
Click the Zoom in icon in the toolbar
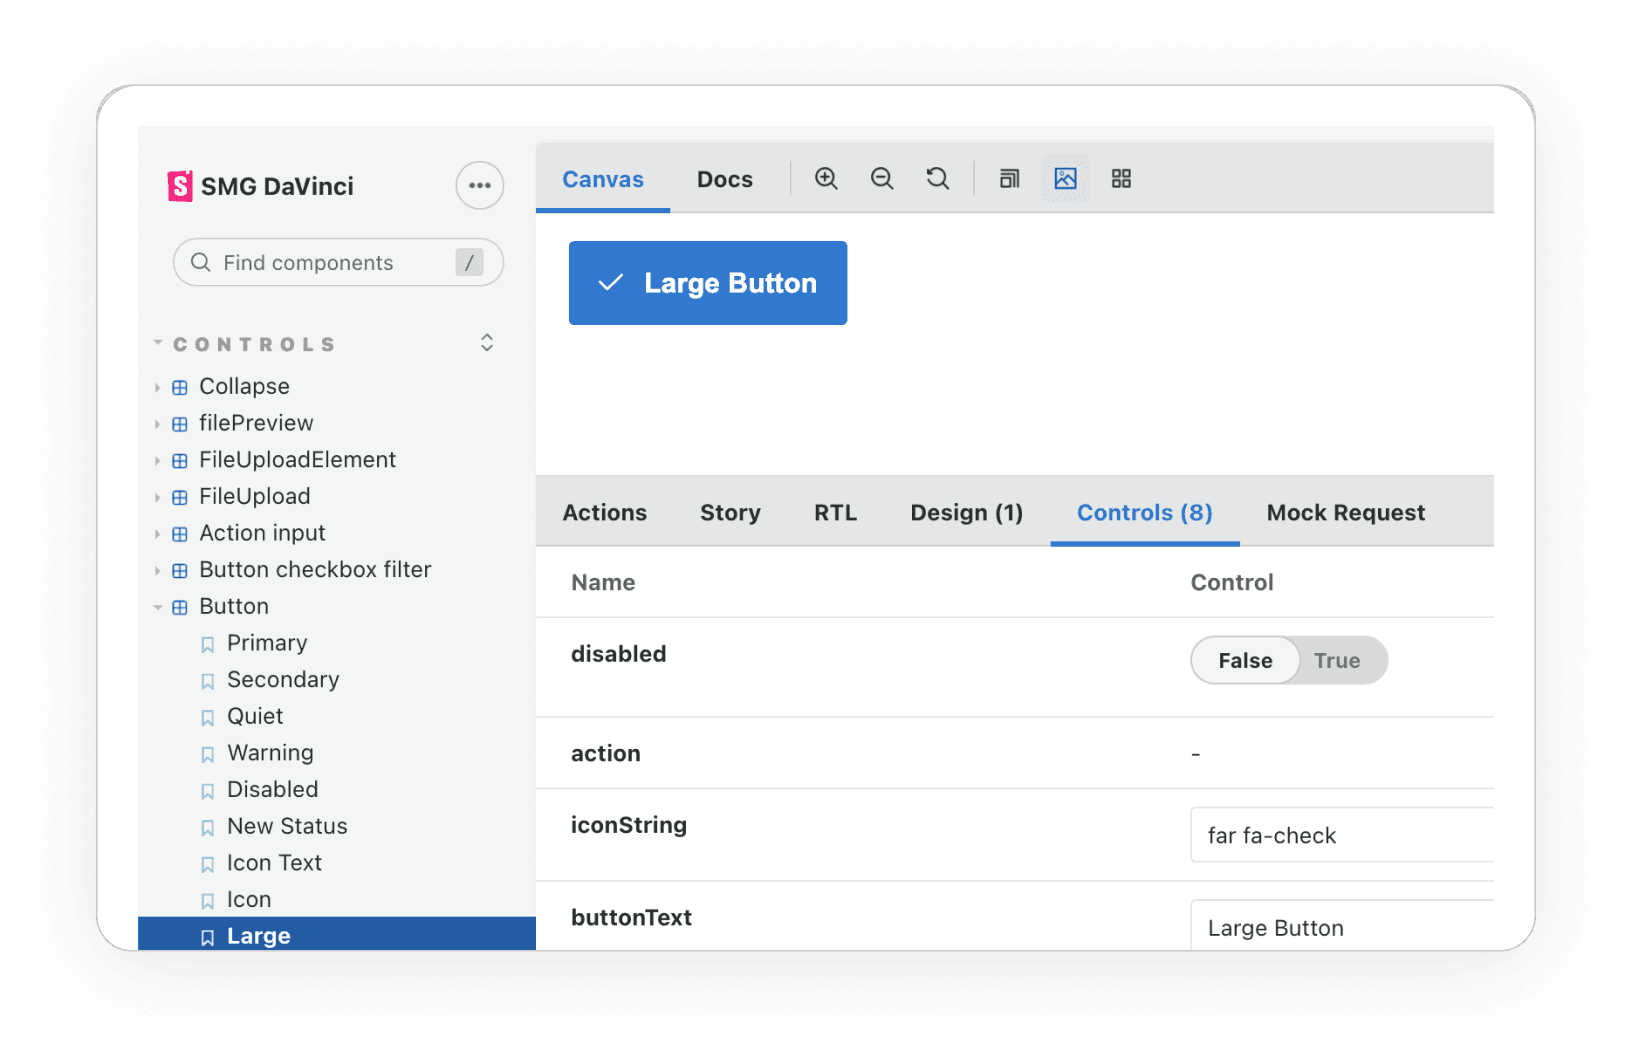[x=826, y=178]
